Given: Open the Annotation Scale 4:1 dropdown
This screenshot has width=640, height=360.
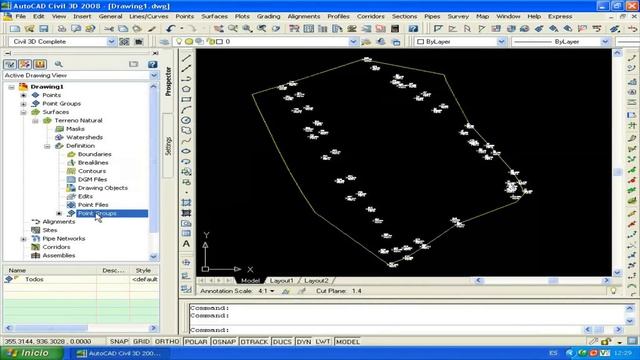Looking at the screenshot, I should coord(272,291).
